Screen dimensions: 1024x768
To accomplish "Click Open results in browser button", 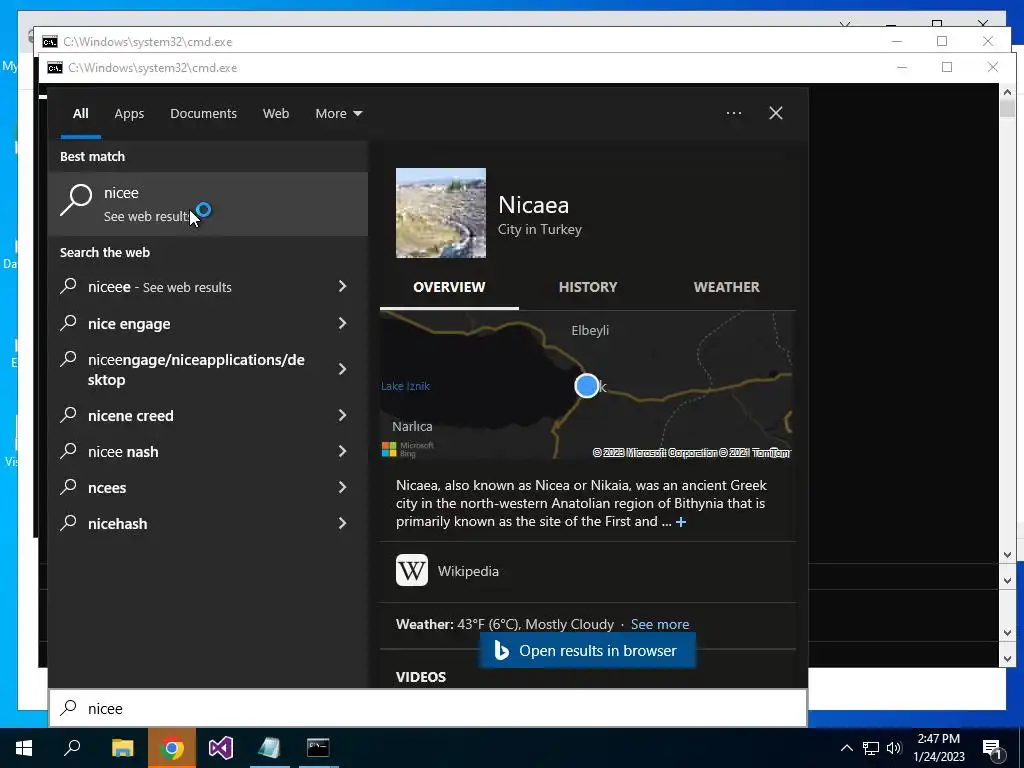I will coord(588,650).
